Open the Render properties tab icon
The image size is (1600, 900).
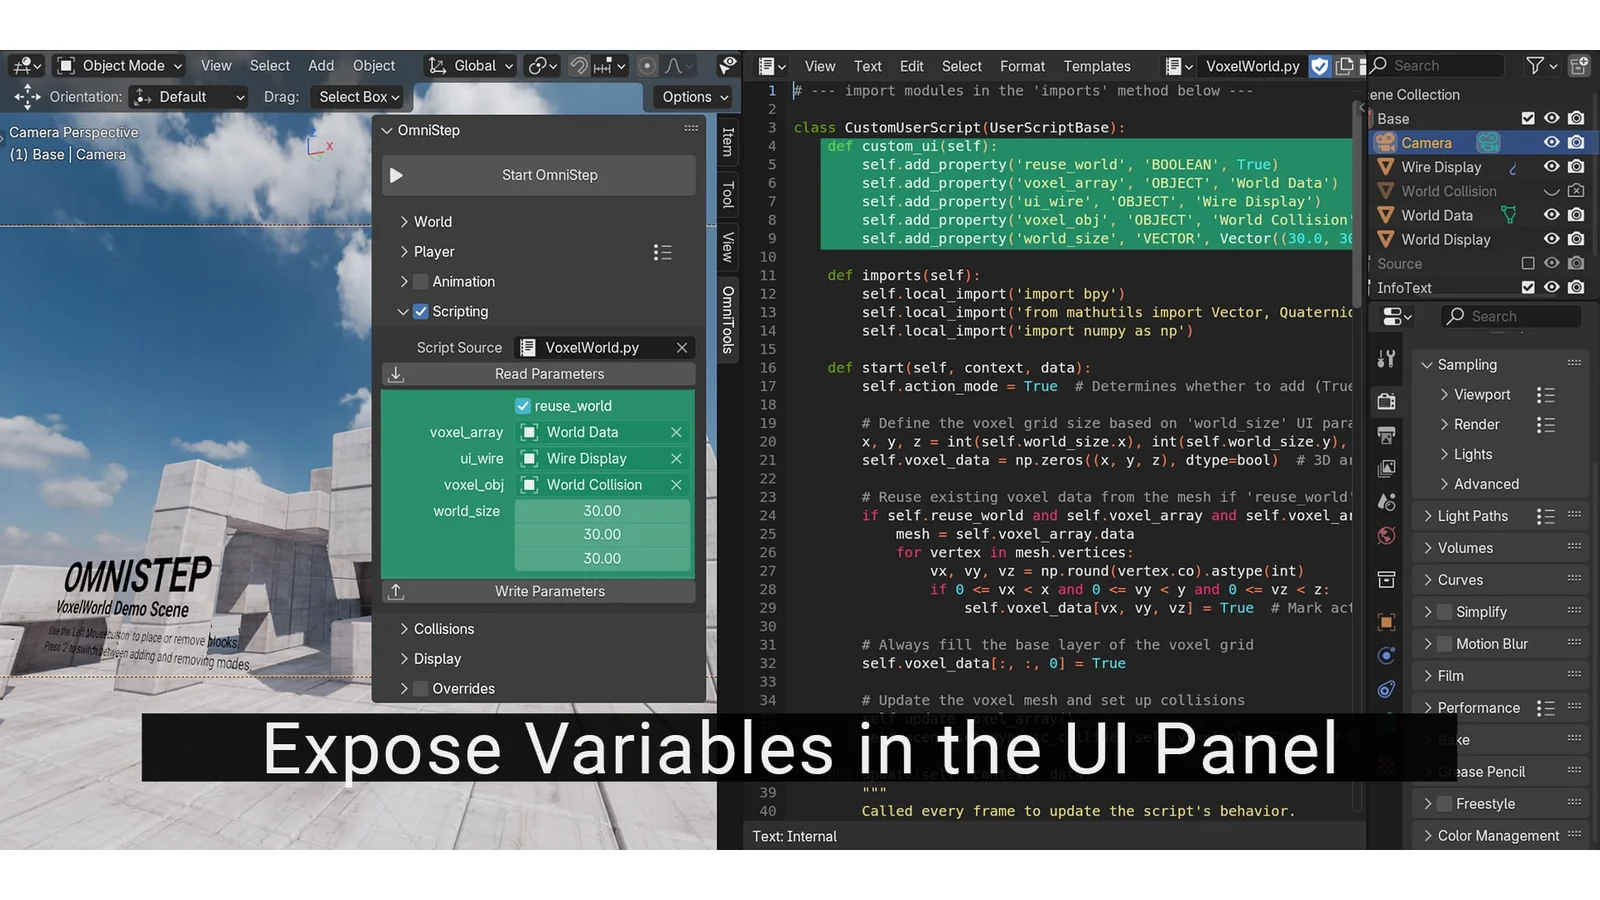coord(1386,402)
